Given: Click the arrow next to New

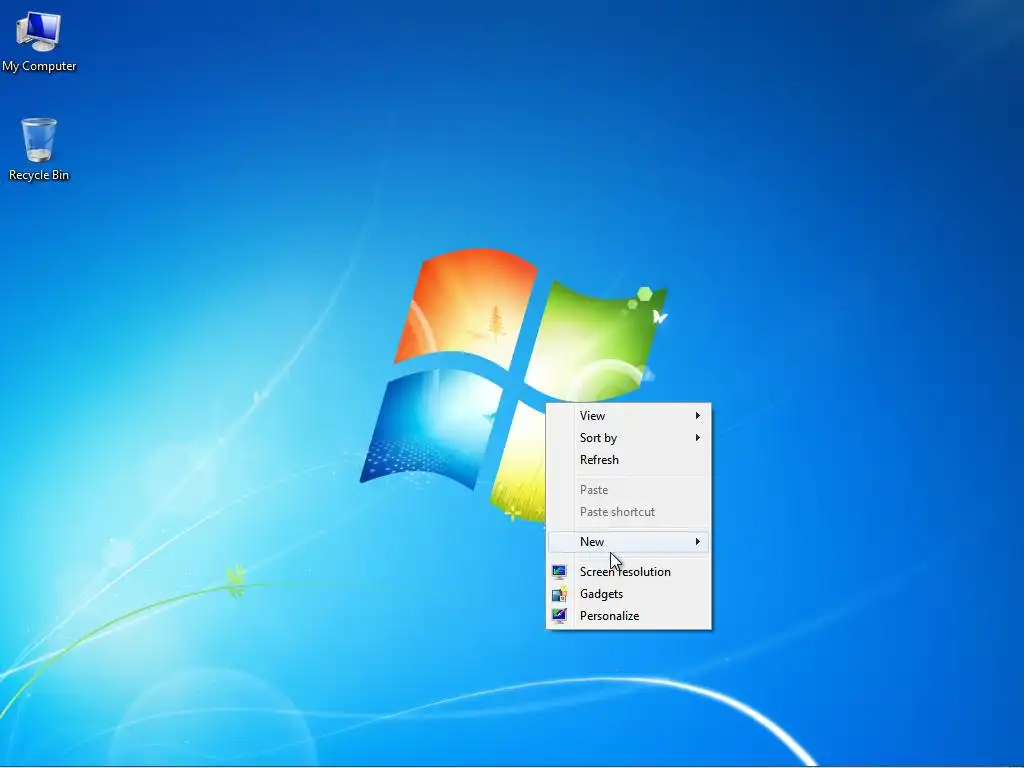Looking at the screenshot, I should [697, 542].
